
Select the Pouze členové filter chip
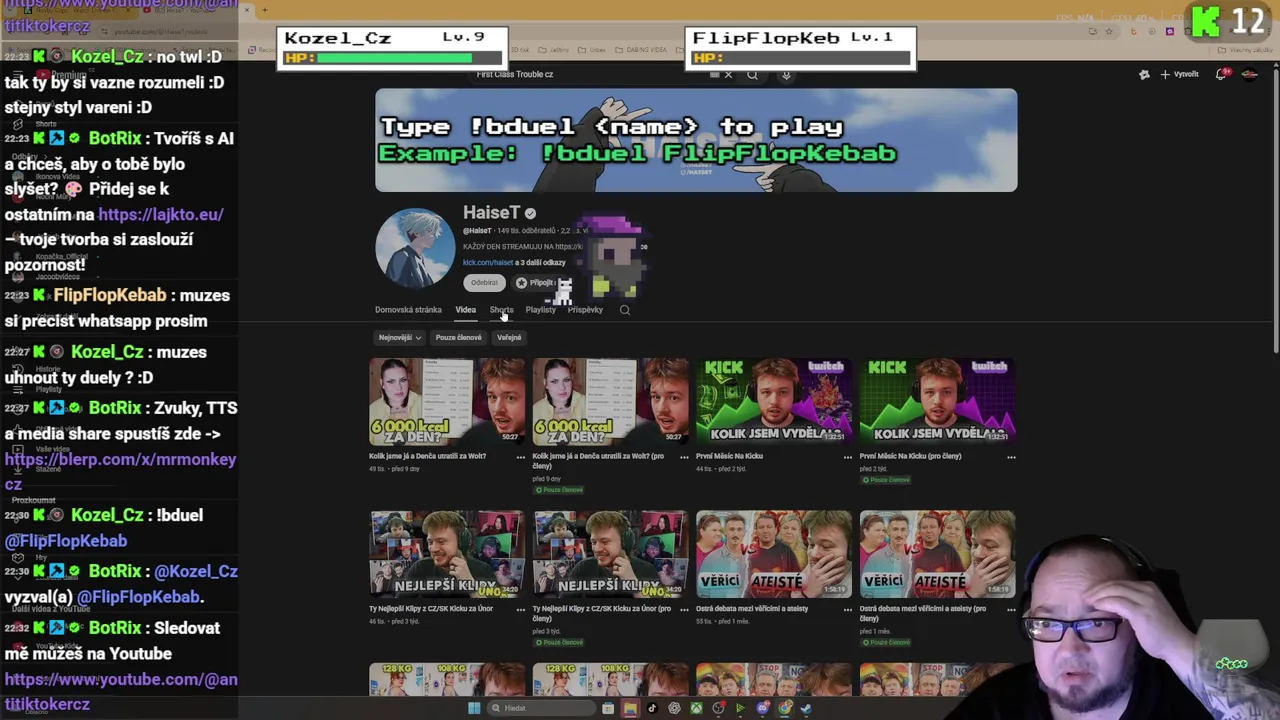pyautogui.click(x=458, y=337)
